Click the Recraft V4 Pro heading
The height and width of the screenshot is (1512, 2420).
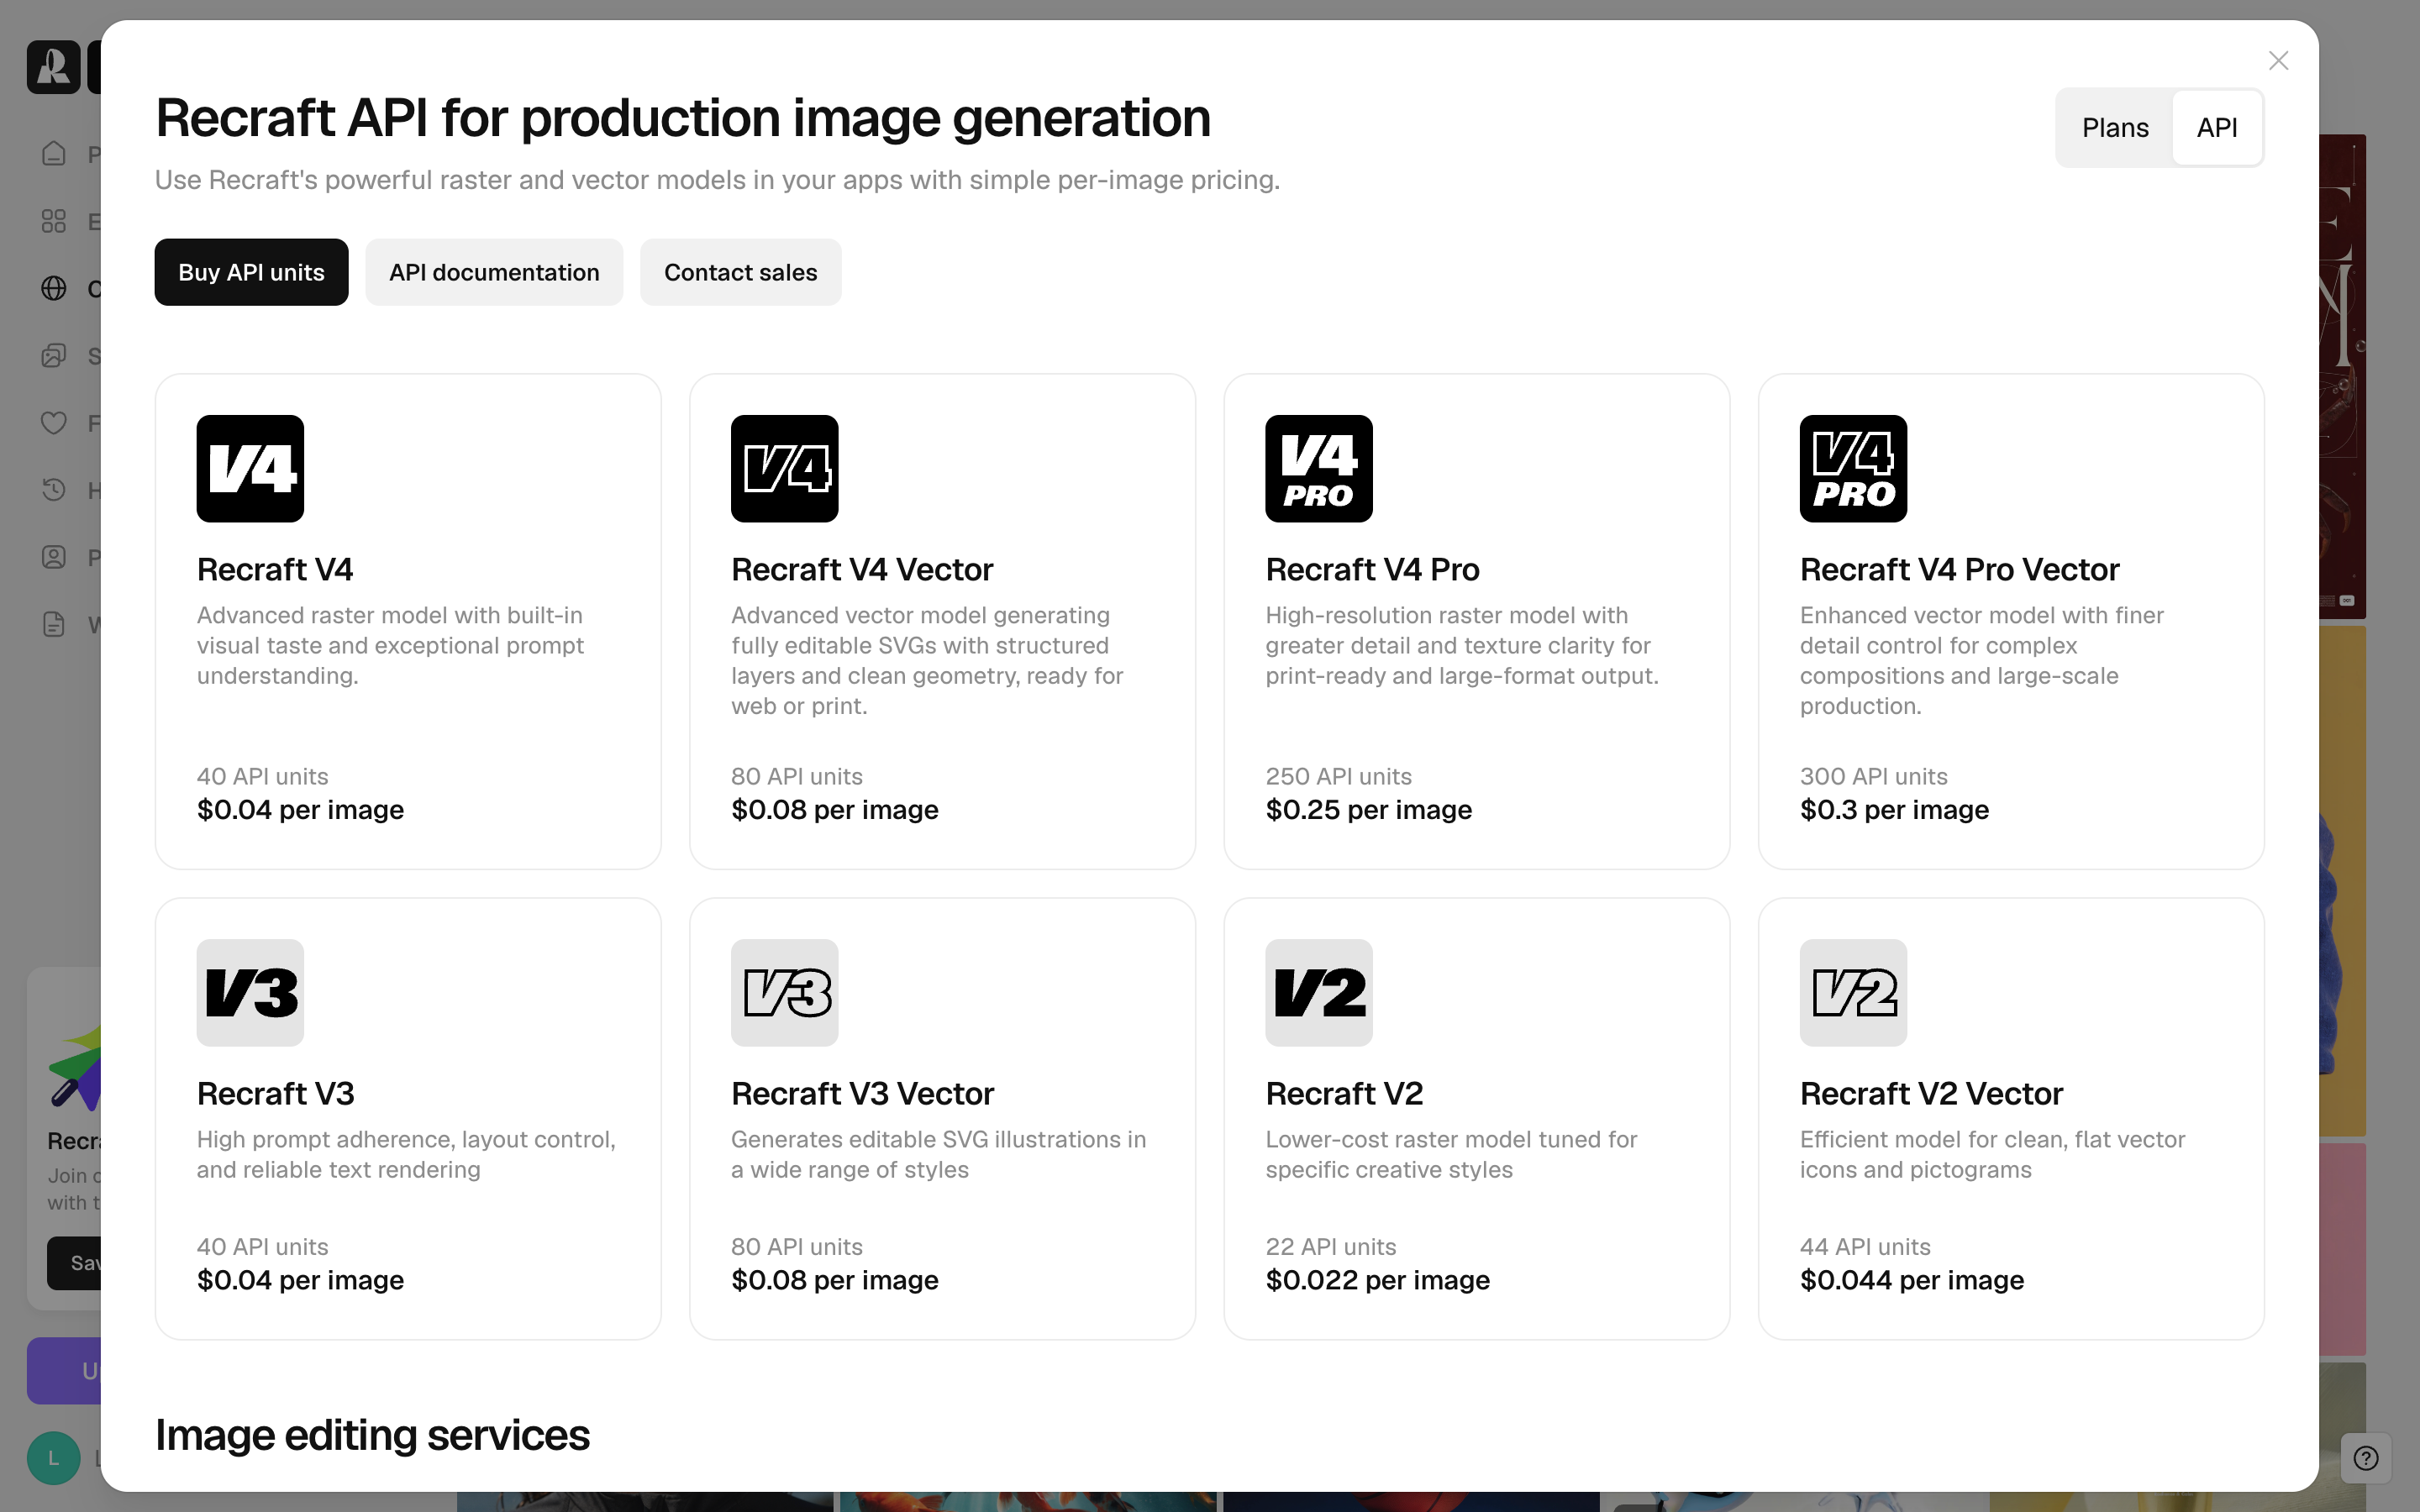[1372, 569]
